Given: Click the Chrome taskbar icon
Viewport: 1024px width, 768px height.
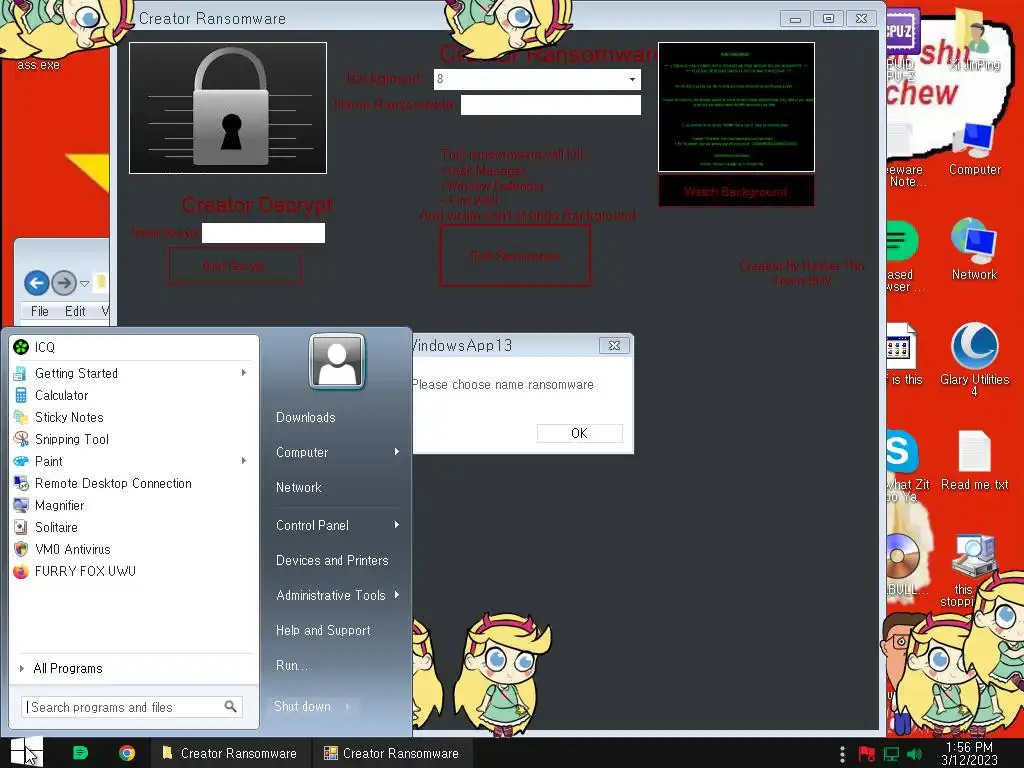Looking at the screenshot, I should click(127, 753).
